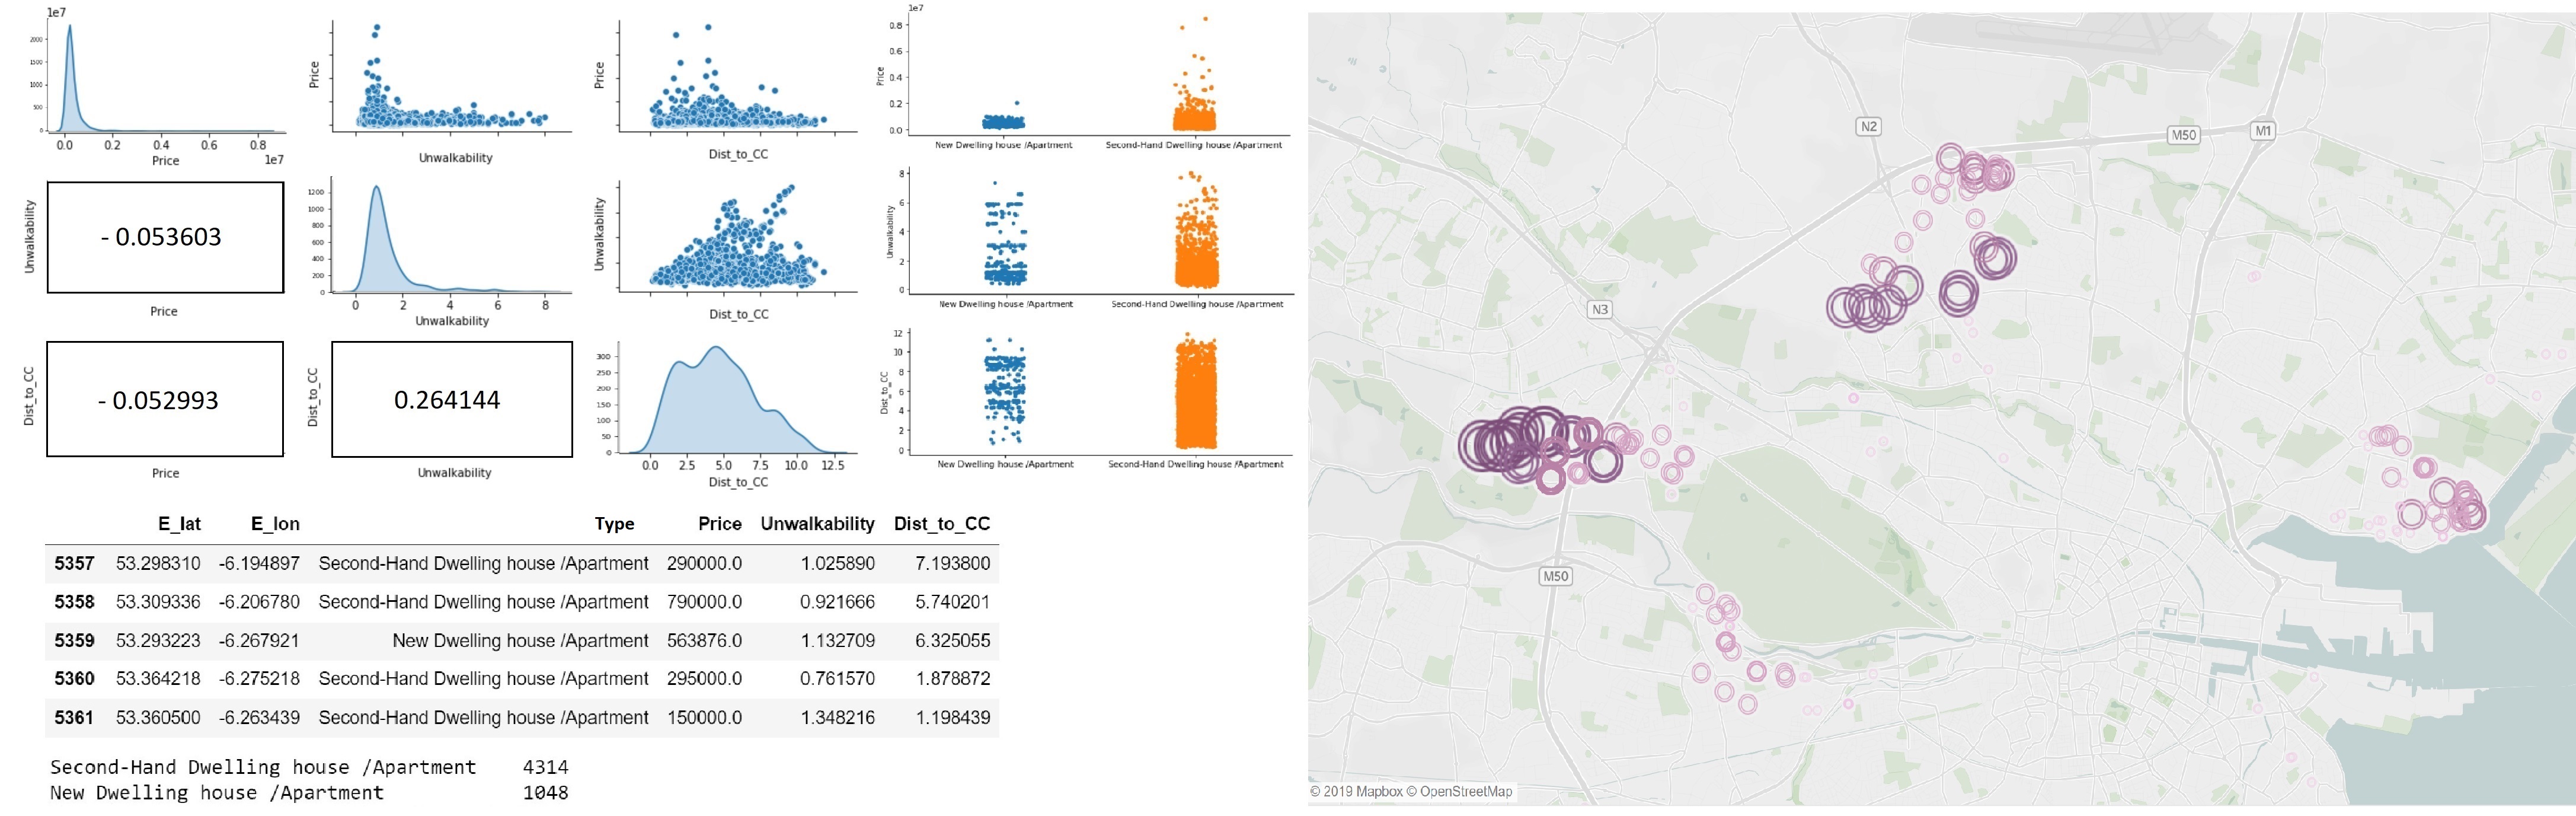
Task: Click longitude cell -6.206780
Action: coord(259,602)
